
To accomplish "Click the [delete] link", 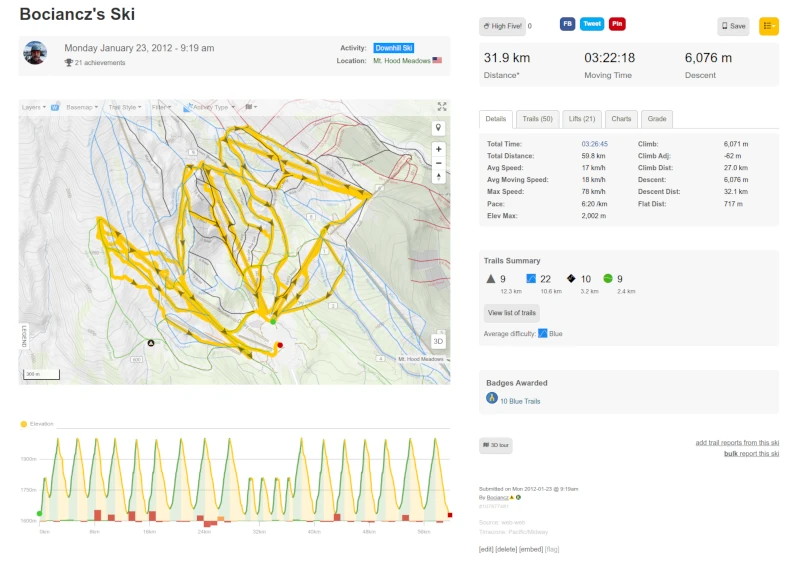I will pos(506,550).
